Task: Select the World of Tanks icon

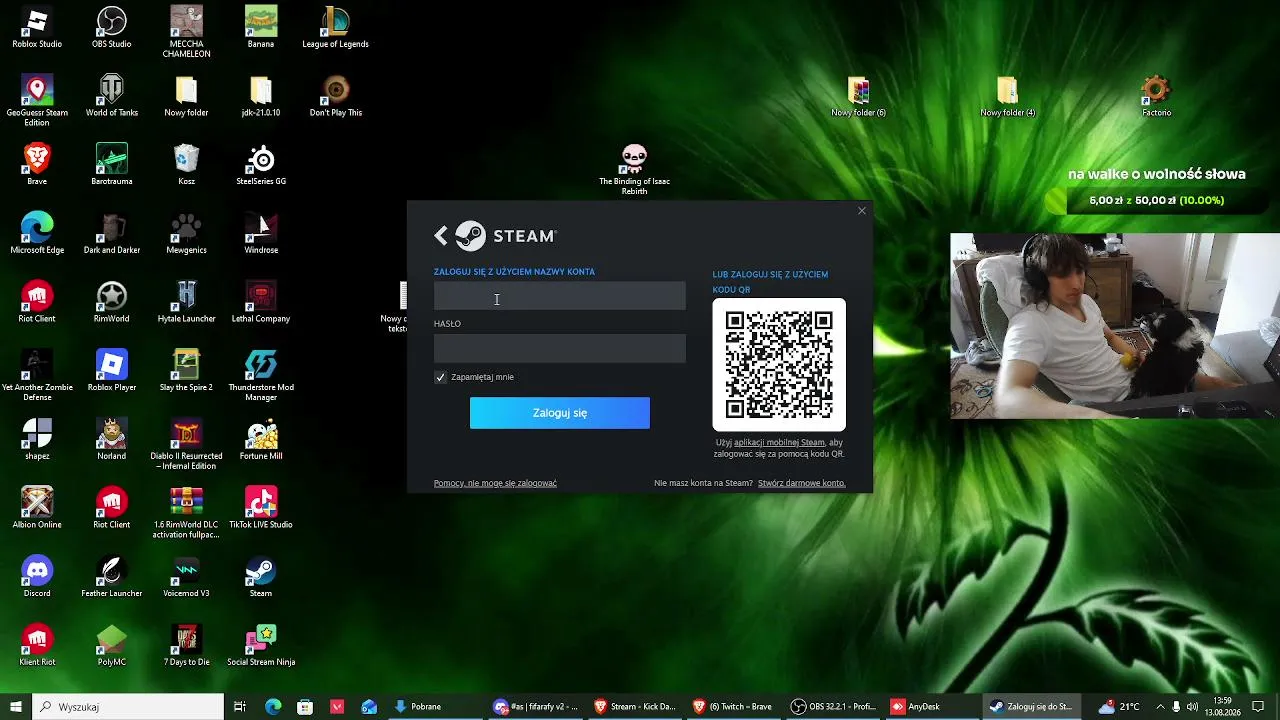Action: 112,97
